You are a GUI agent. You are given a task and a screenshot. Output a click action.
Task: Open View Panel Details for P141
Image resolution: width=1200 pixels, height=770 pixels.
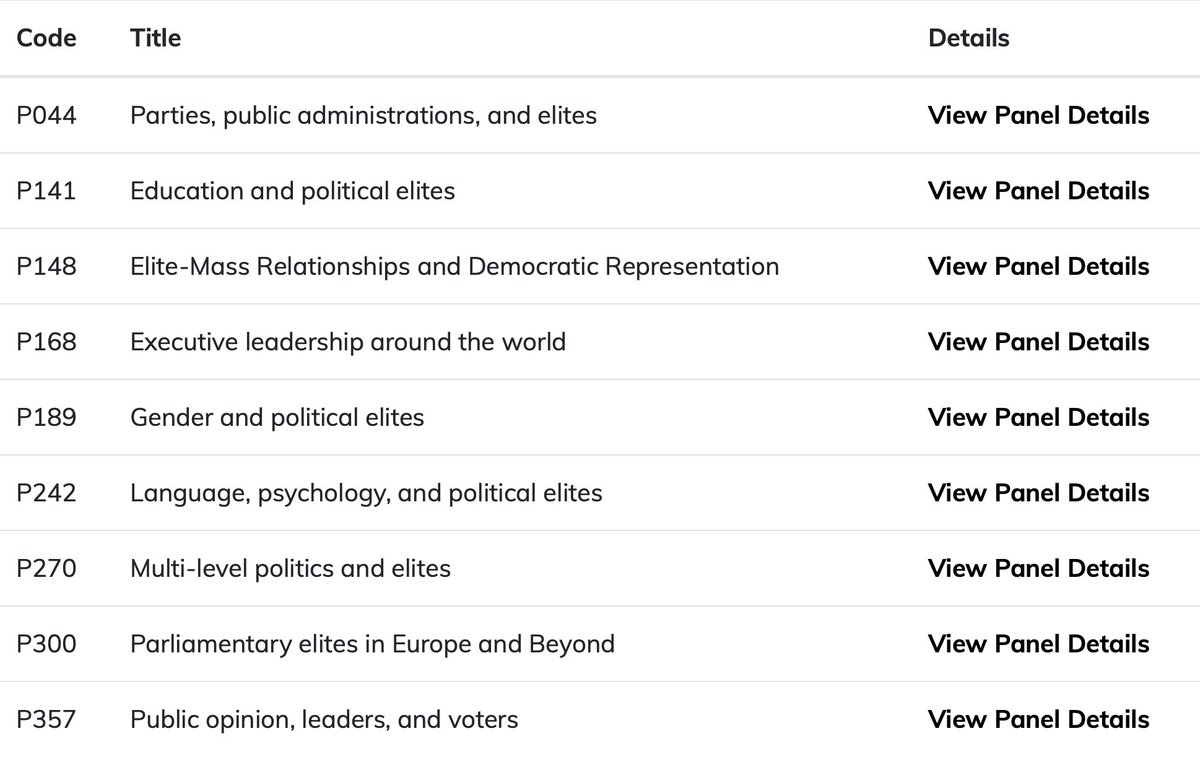[1038, 191]
